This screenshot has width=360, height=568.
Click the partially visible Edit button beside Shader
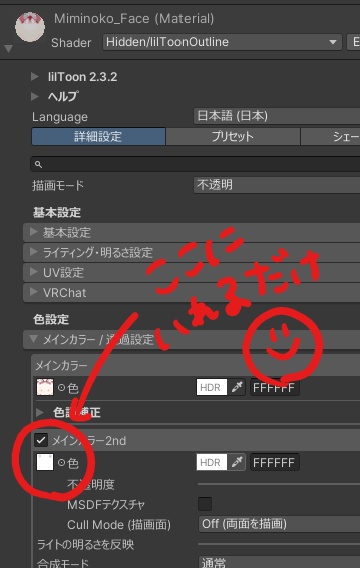[x=353, y=42]
